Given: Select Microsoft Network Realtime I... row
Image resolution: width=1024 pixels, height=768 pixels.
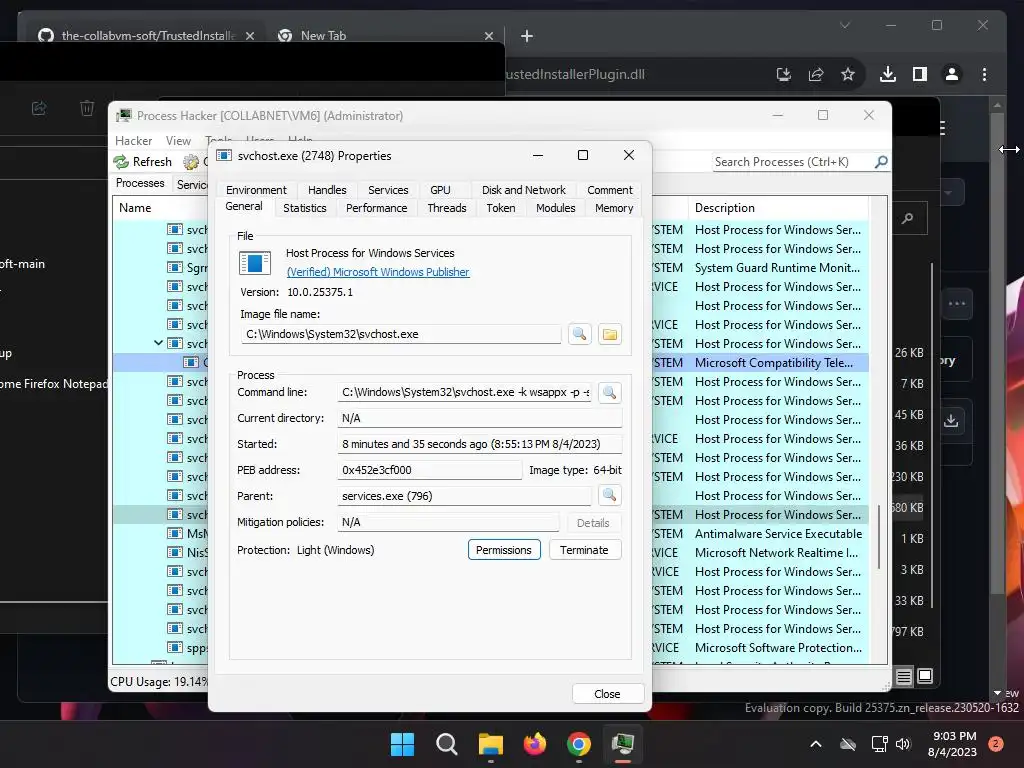Looking at the screenshot, I should (x=776, y=552).
